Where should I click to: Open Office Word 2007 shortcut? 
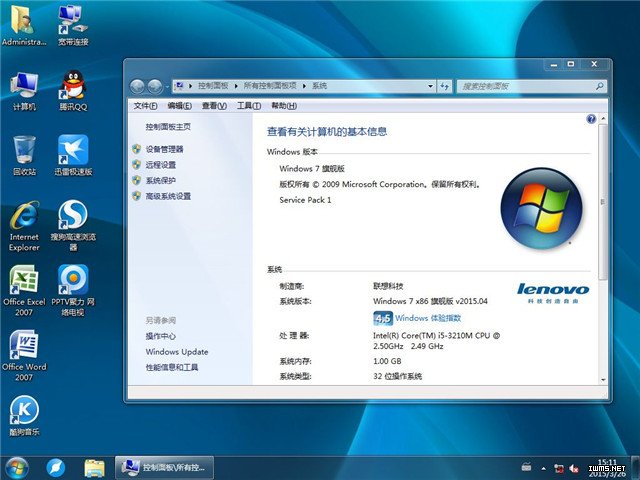point(24,356)
